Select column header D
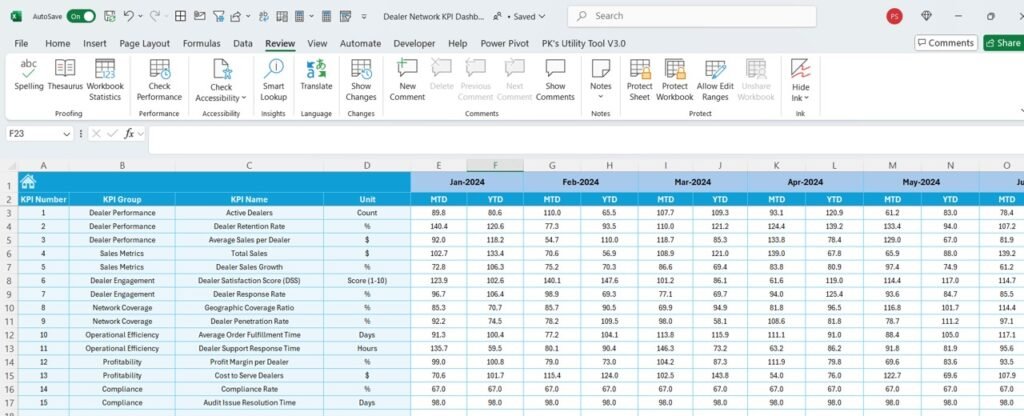The width and height of the screenshot is (1024, 416). click(367, 165)
